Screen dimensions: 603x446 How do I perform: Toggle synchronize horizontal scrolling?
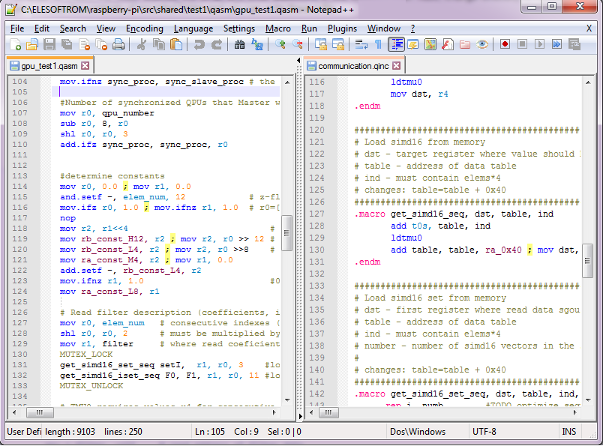pyautogui.click(x=338, y=45)
